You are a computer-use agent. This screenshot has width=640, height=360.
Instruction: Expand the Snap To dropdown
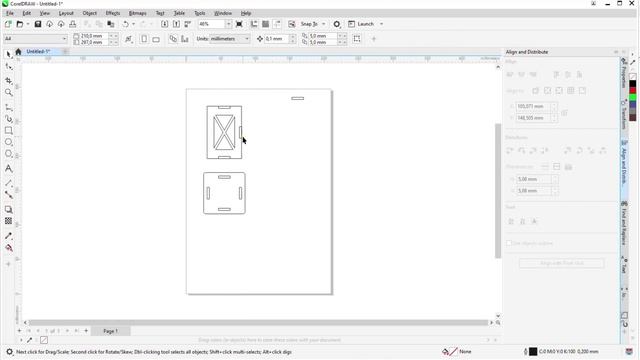324,24
